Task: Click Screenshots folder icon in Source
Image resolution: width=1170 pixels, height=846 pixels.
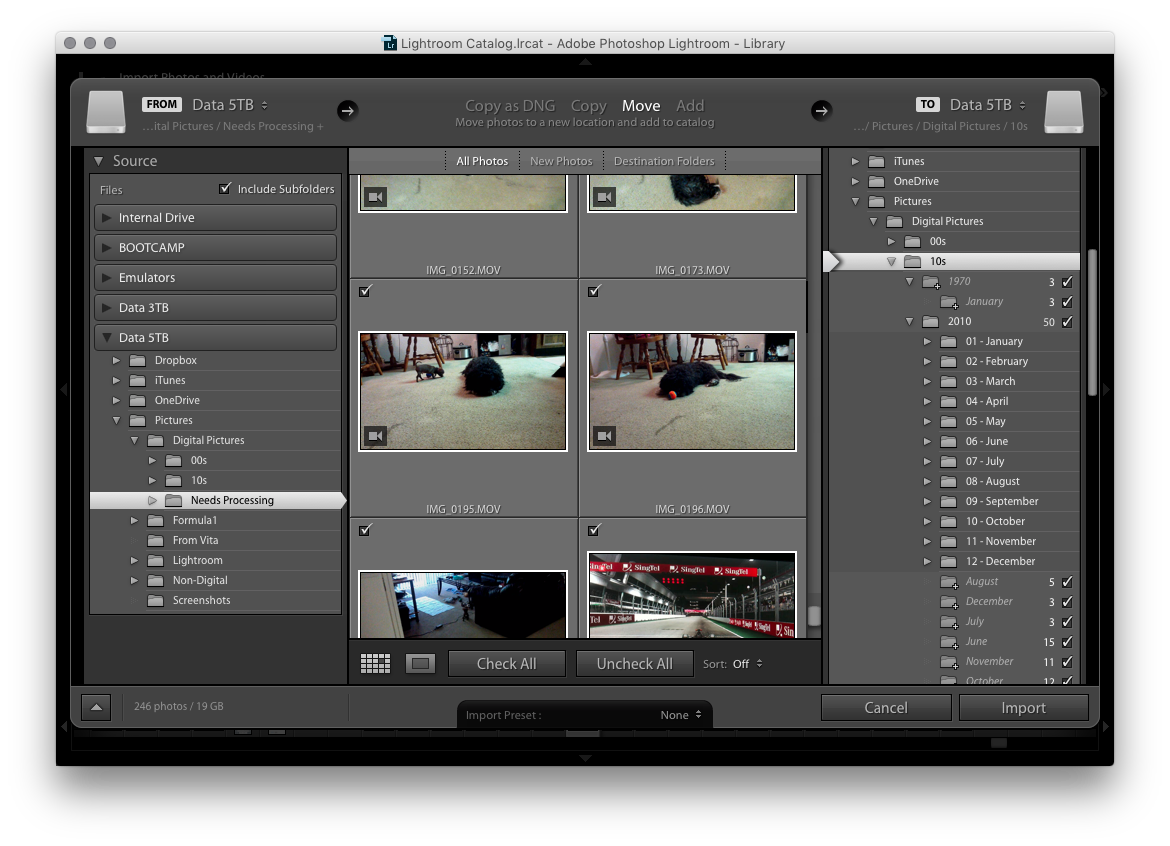Action: click(x=155, y=601)
